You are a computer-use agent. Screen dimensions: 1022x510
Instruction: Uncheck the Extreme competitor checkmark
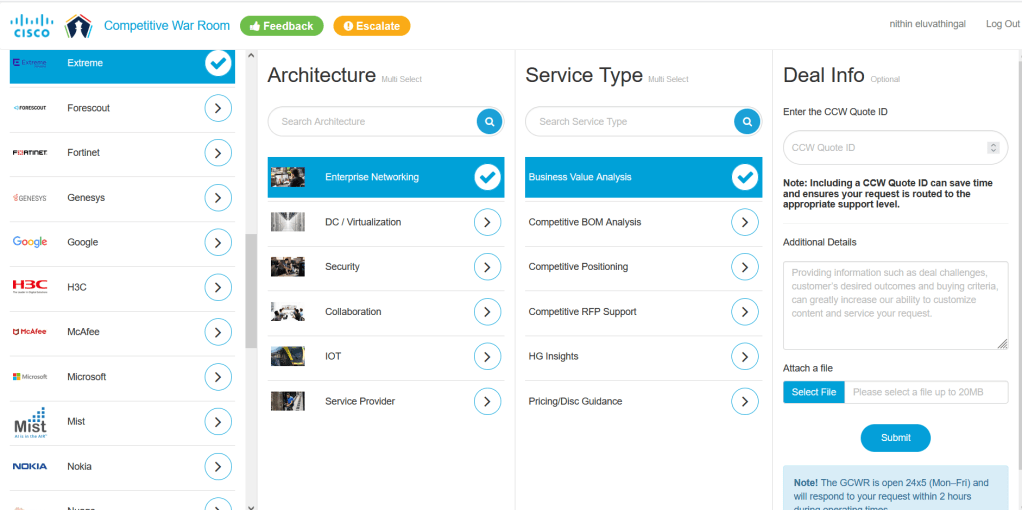tap(218, 63)
